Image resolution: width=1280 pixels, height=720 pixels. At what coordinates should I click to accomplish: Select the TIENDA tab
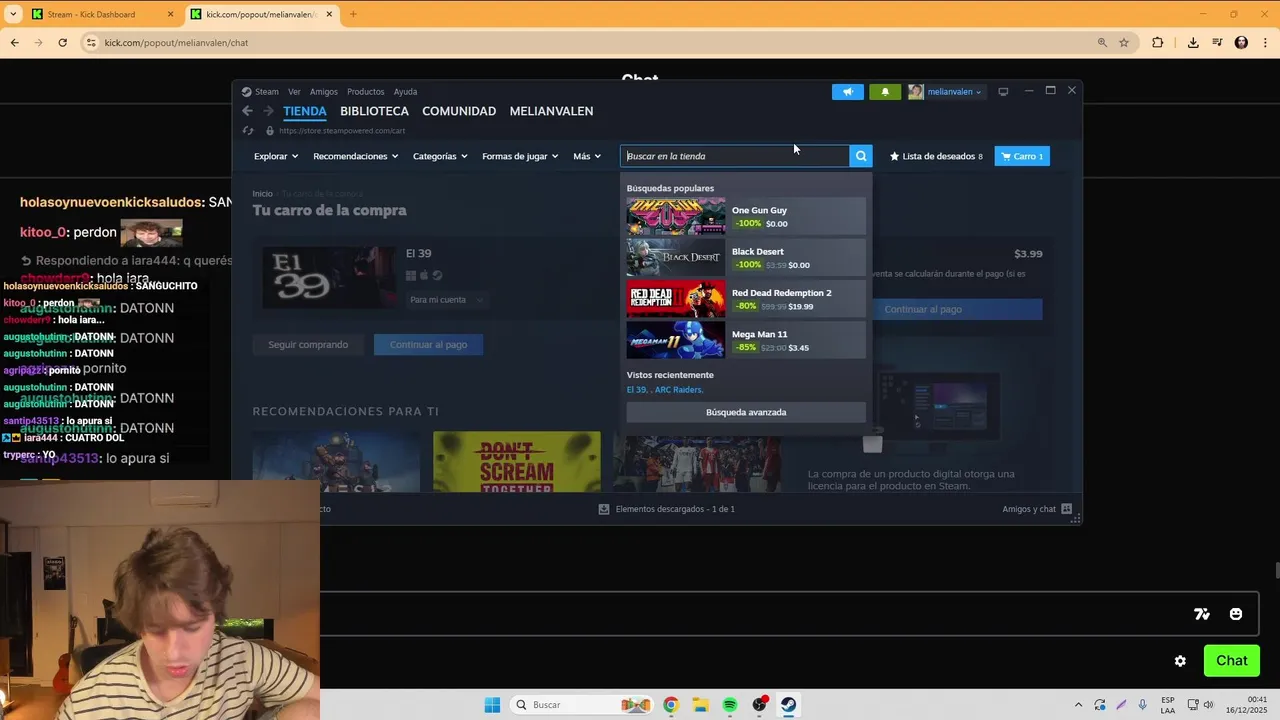[x=305, y=111]
